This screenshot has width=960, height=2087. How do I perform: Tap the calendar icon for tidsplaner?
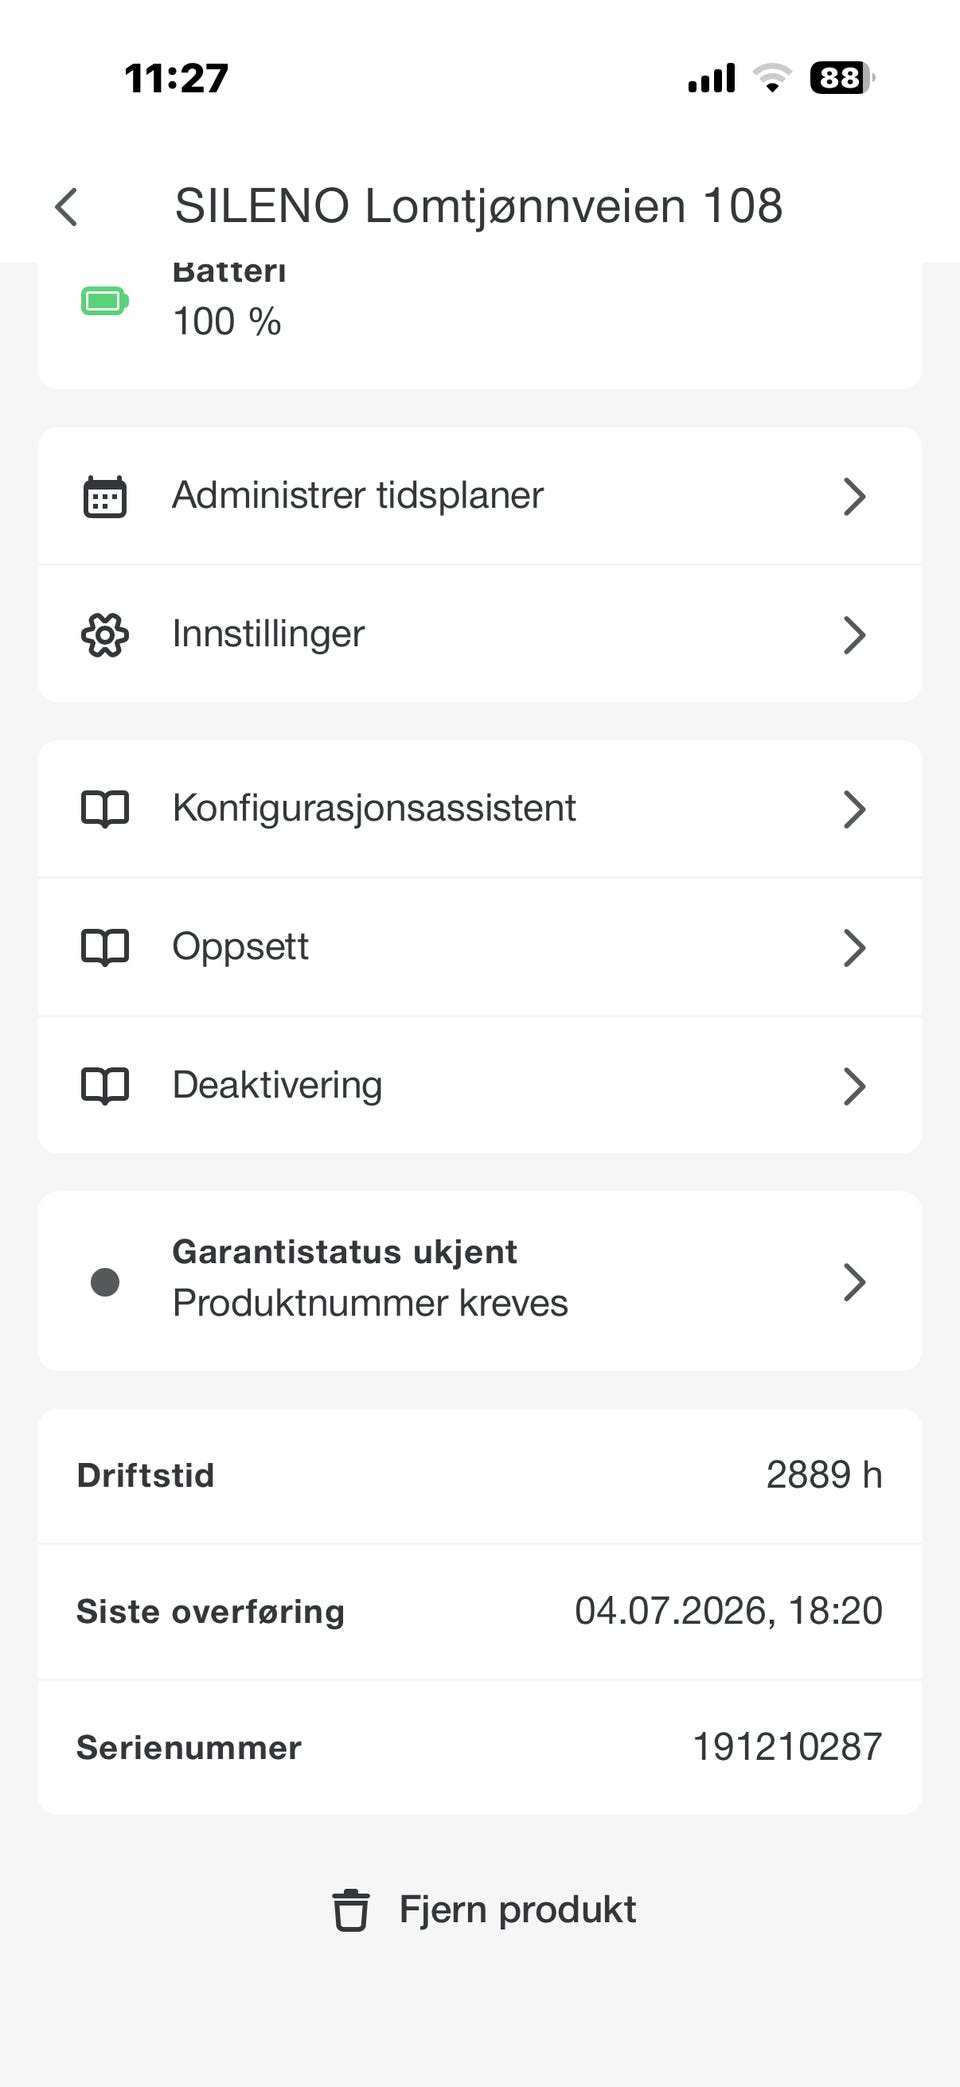[x=105, y=496]
